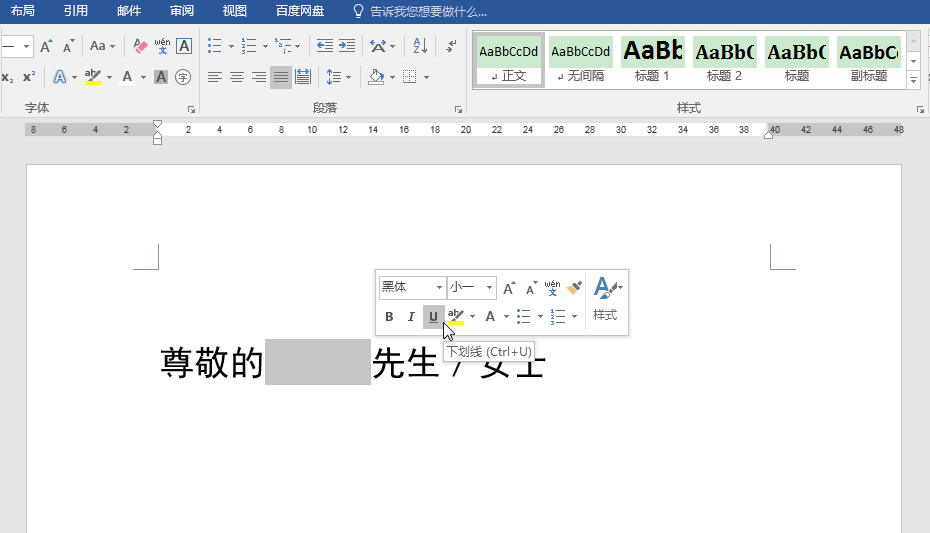Viewport: 930px width, 533px height.
Task: Apply yellow highlight color in ribbon
Action: 93,77
